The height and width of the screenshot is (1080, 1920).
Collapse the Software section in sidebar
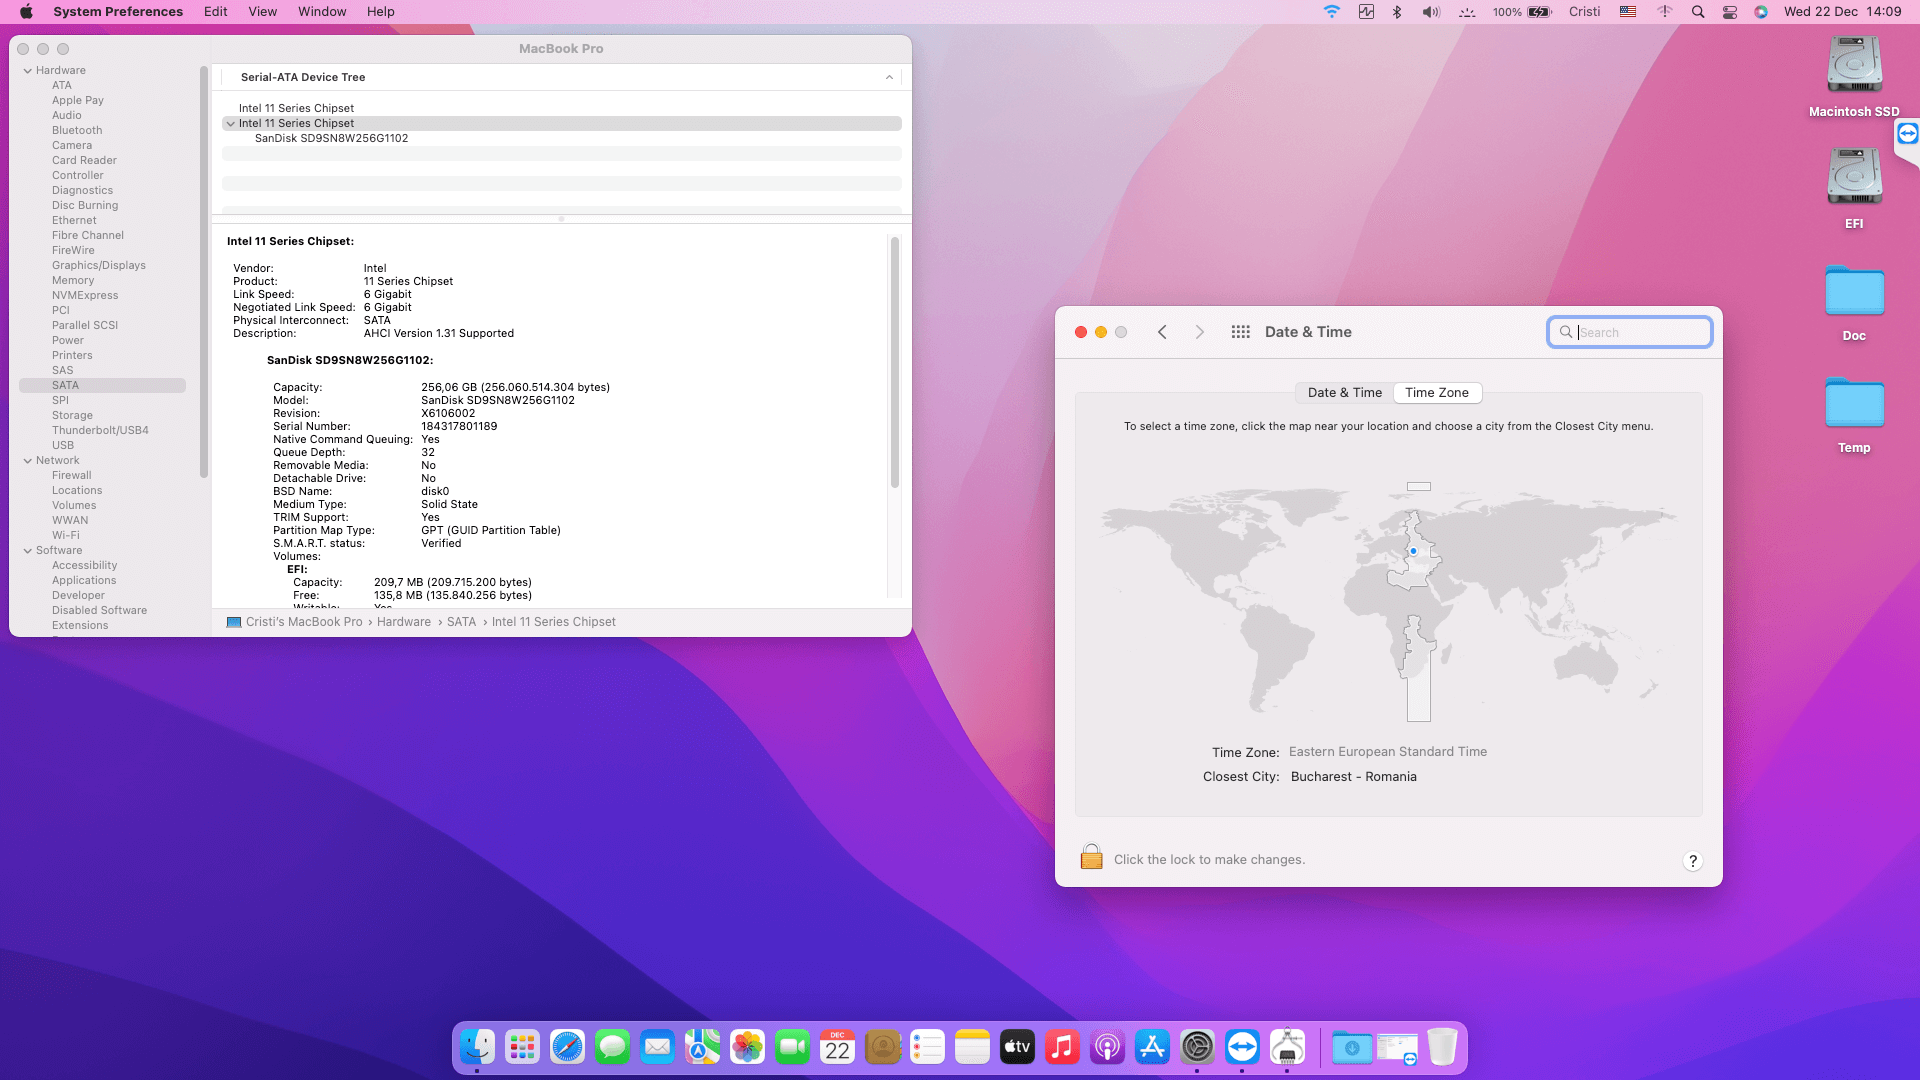click(27, 551)
